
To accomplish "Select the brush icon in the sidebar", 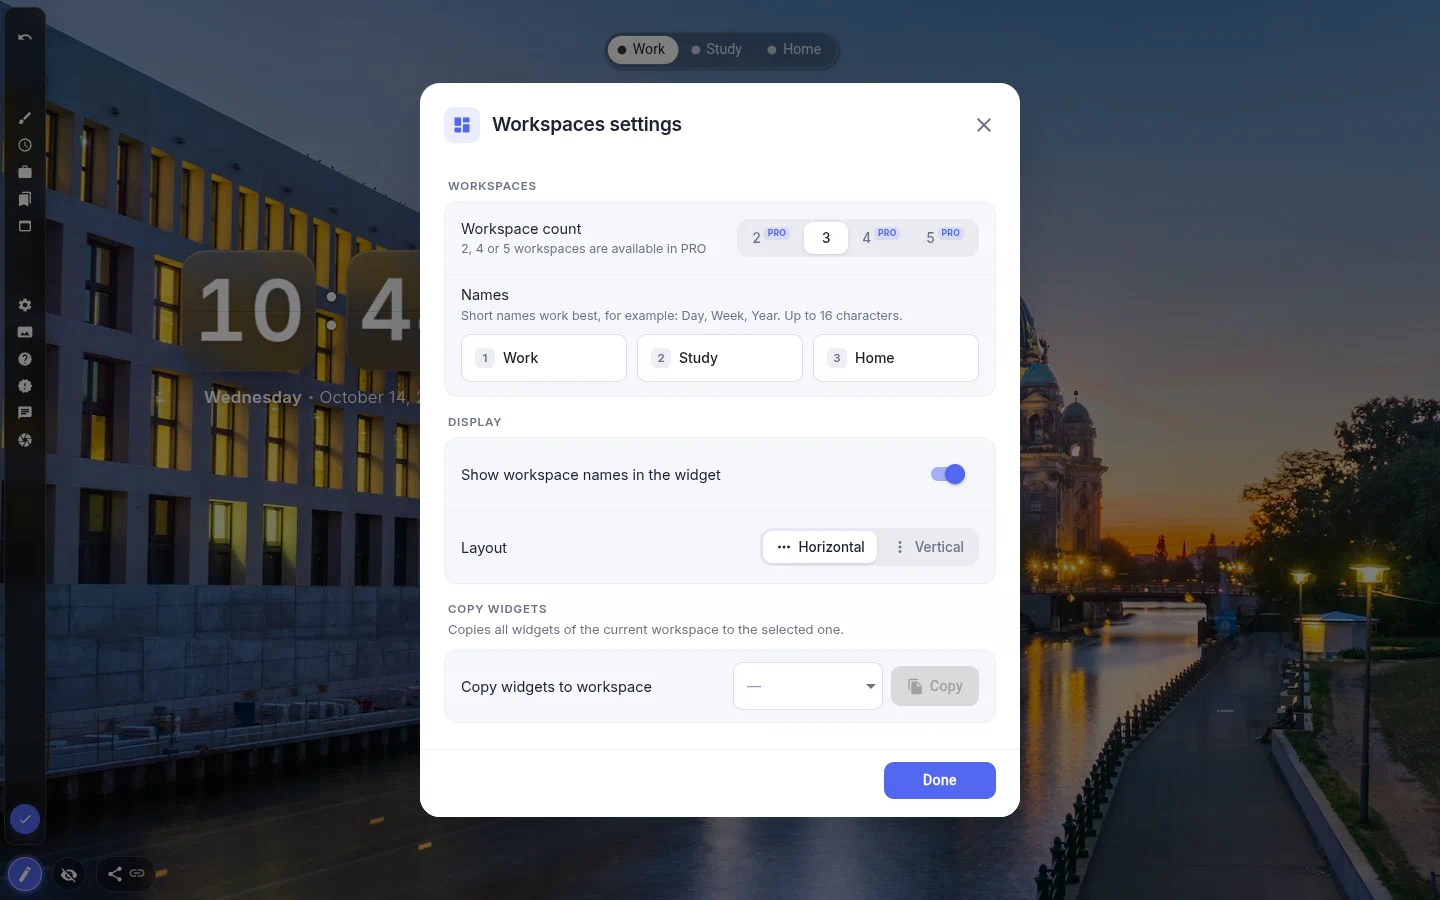I will 25,118.
